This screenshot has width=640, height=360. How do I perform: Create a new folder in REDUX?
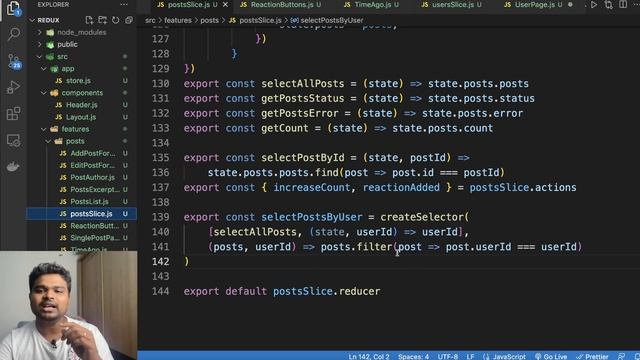102,20
